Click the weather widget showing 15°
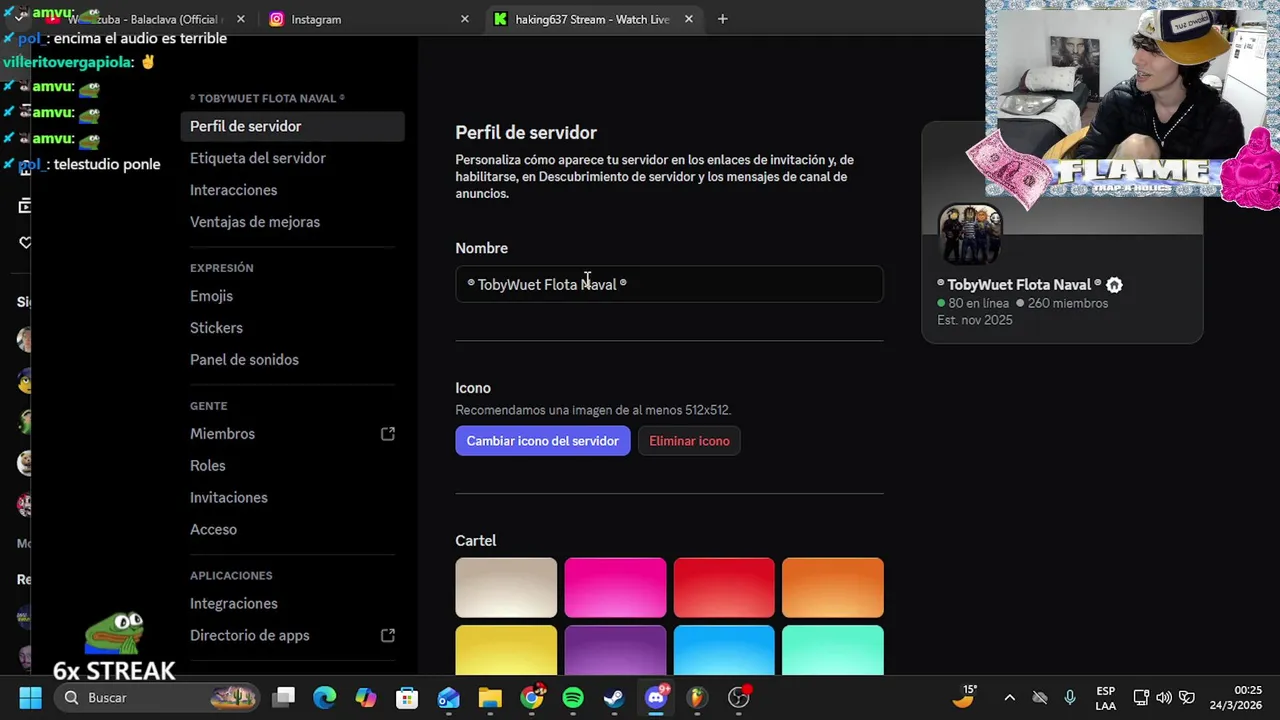 pos(964,697)
